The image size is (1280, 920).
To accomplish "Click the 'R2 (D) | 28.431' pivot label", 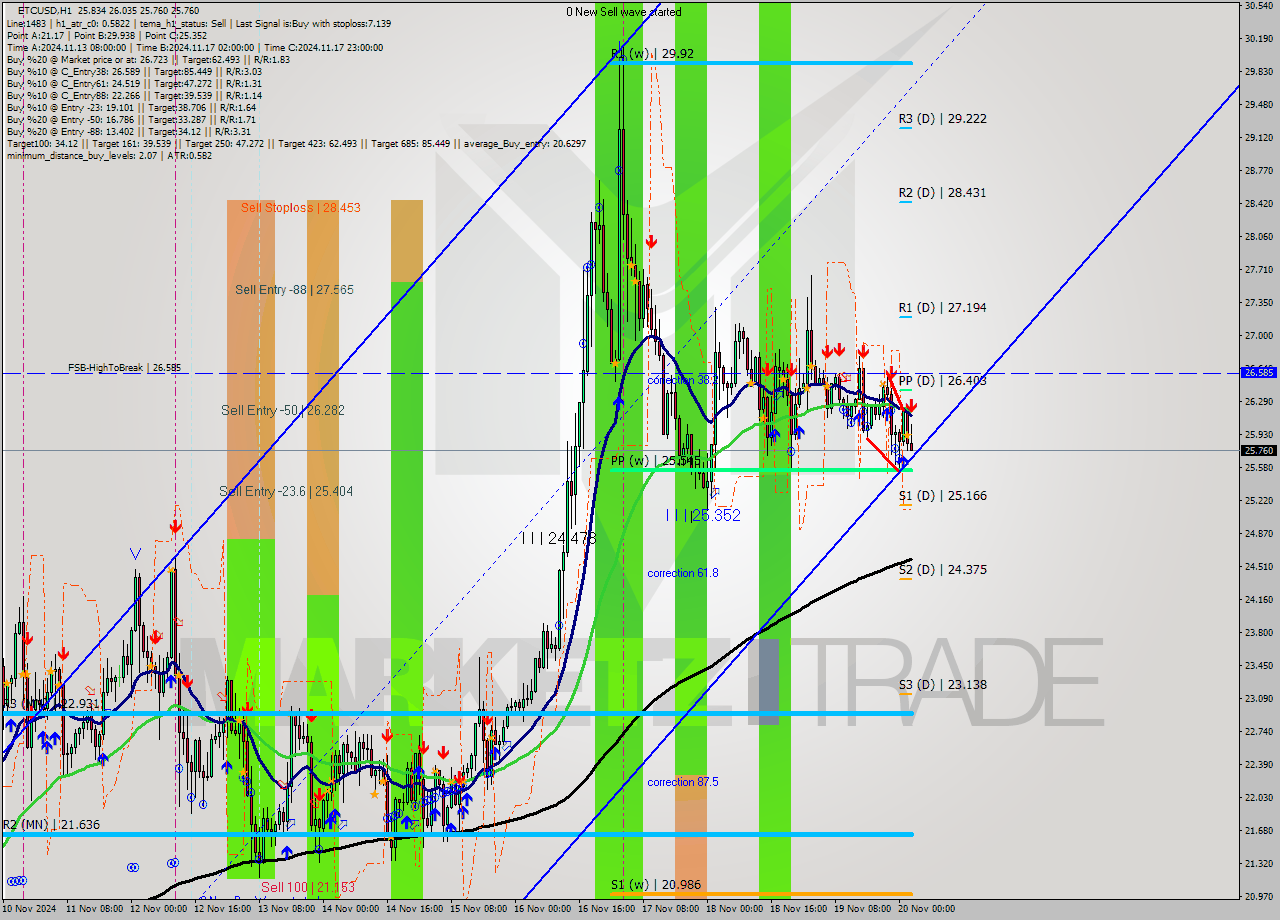I will (x=942, y=193).
